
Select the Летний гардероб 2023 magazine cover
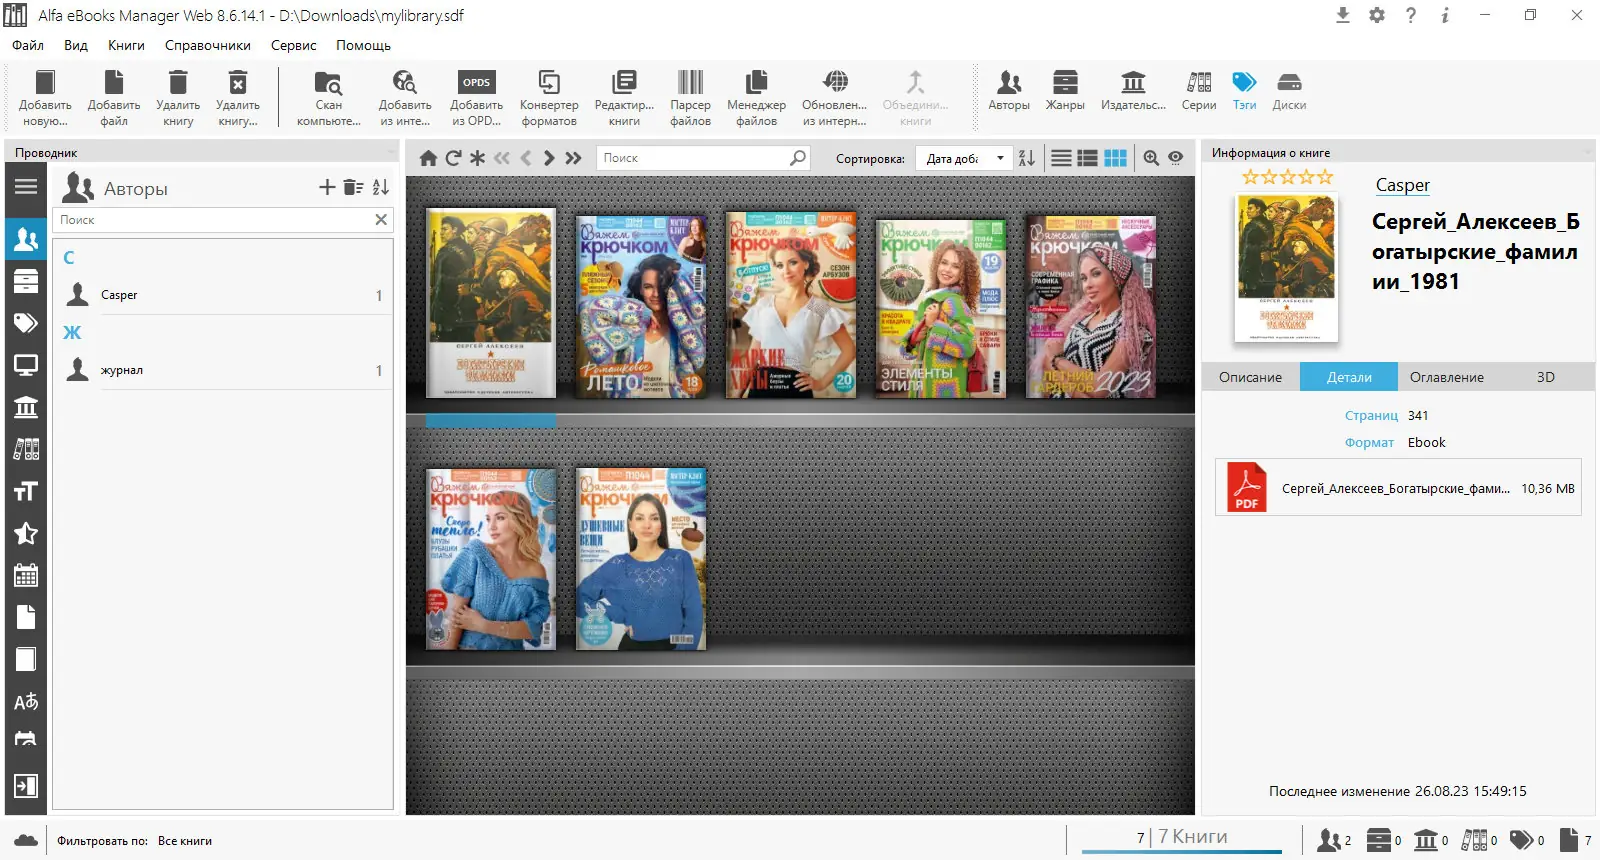point(1091,307)
